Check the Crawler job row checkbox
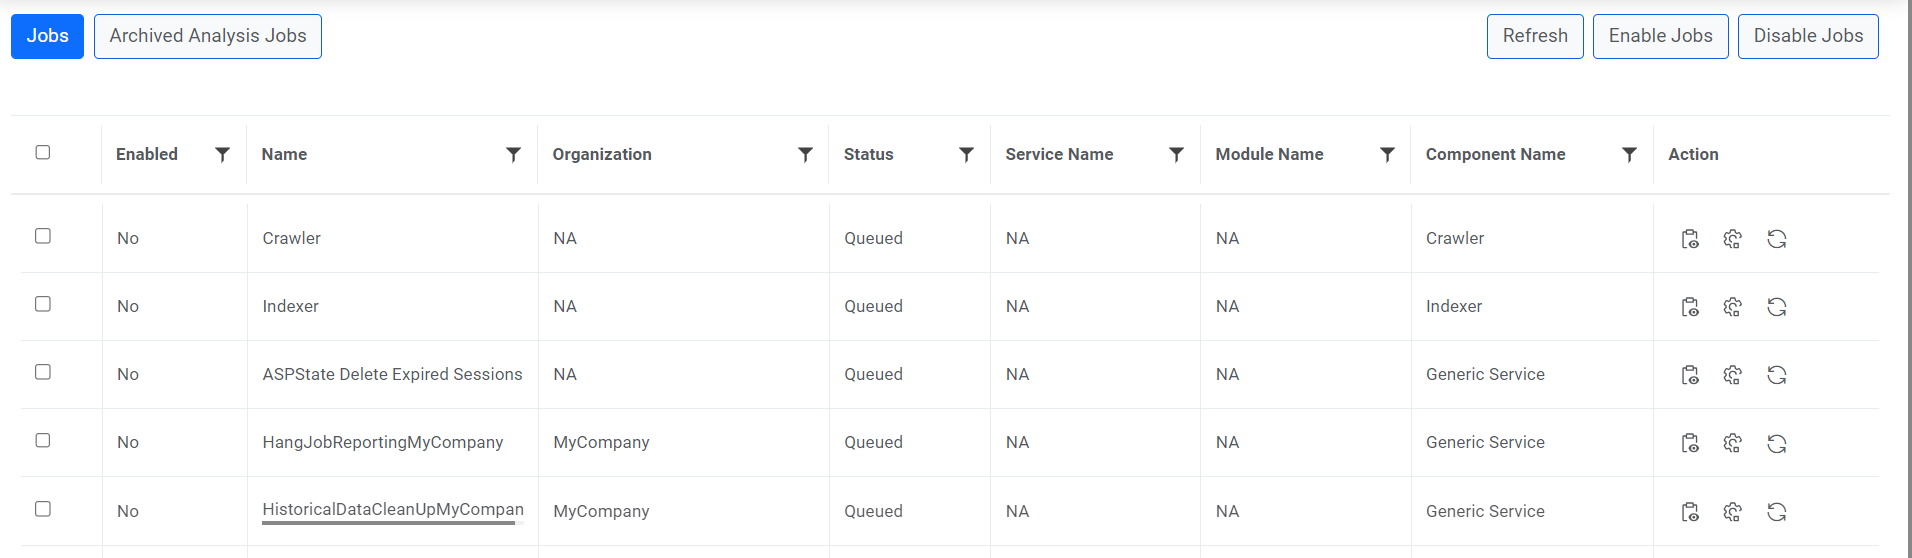The width and height of the screenshot is (1912, 558). tap(43, 236)
